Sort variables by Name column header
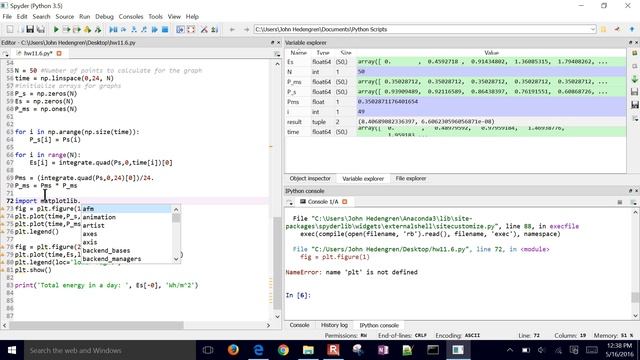 298,53
